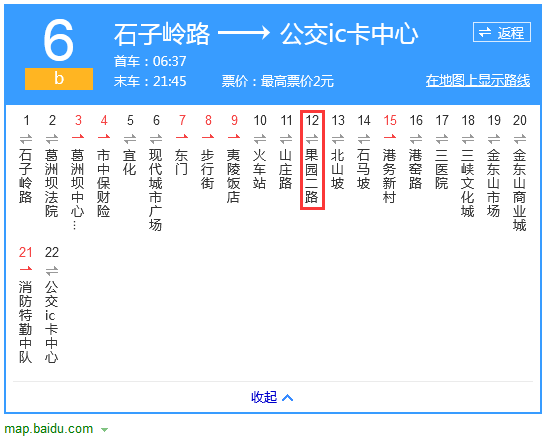Collapse the stop list with 收起

tap(264, 397)
